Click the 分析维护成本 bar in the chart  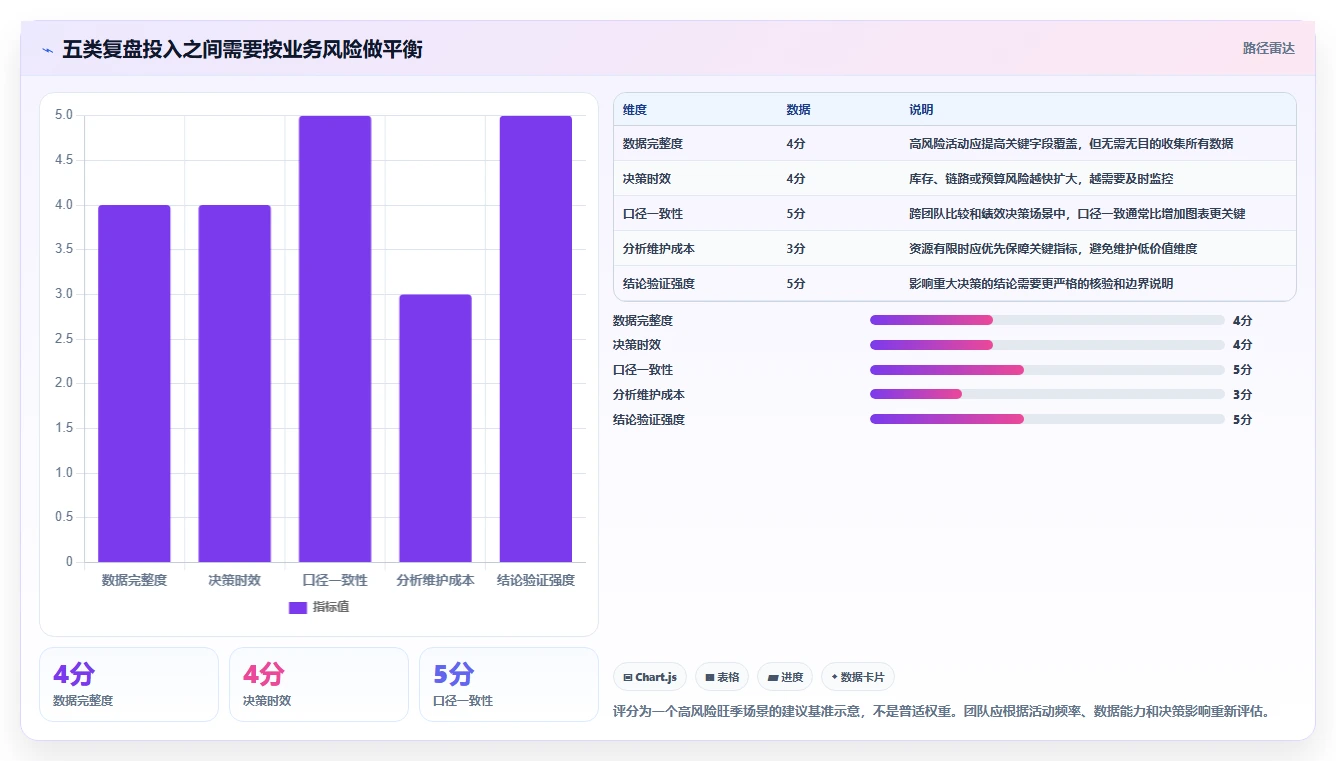coord(435,428)
